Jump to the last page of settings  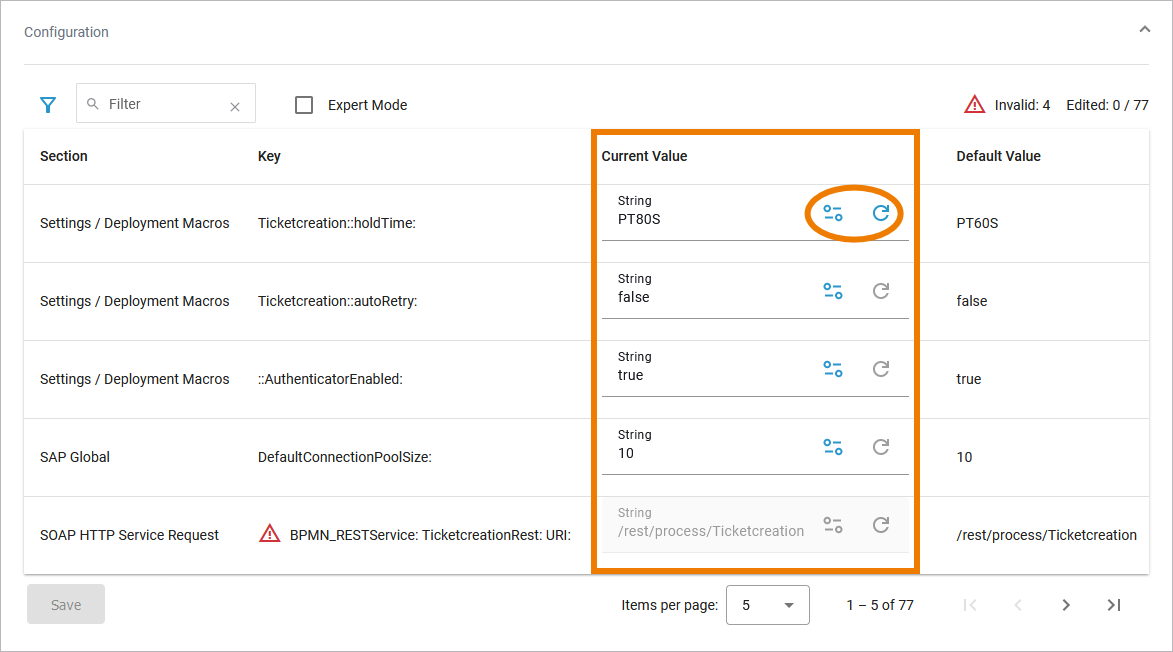(1114, 605)
